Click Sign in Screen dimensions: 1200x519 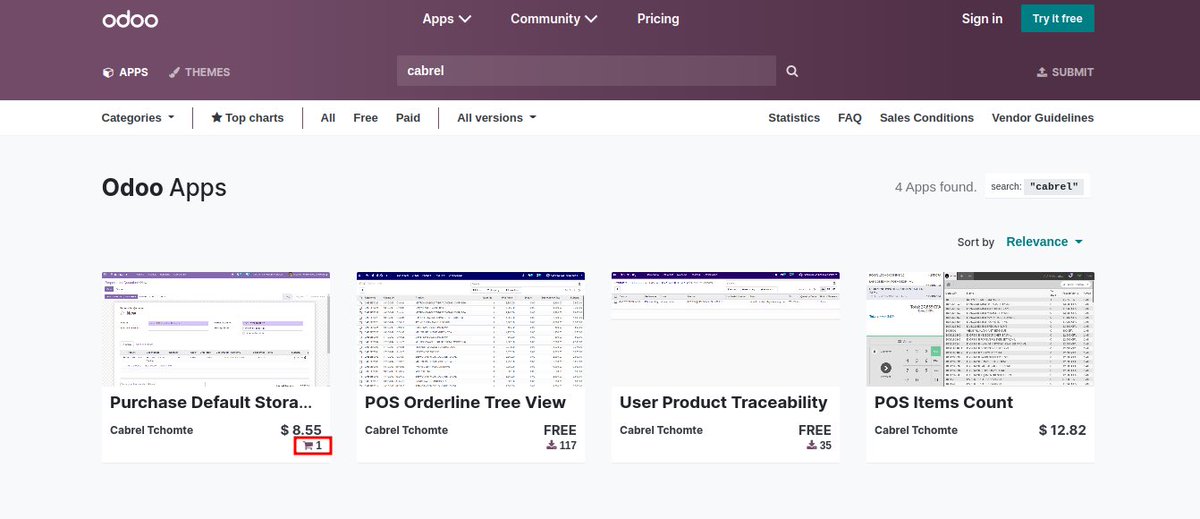tap(982, 19)
